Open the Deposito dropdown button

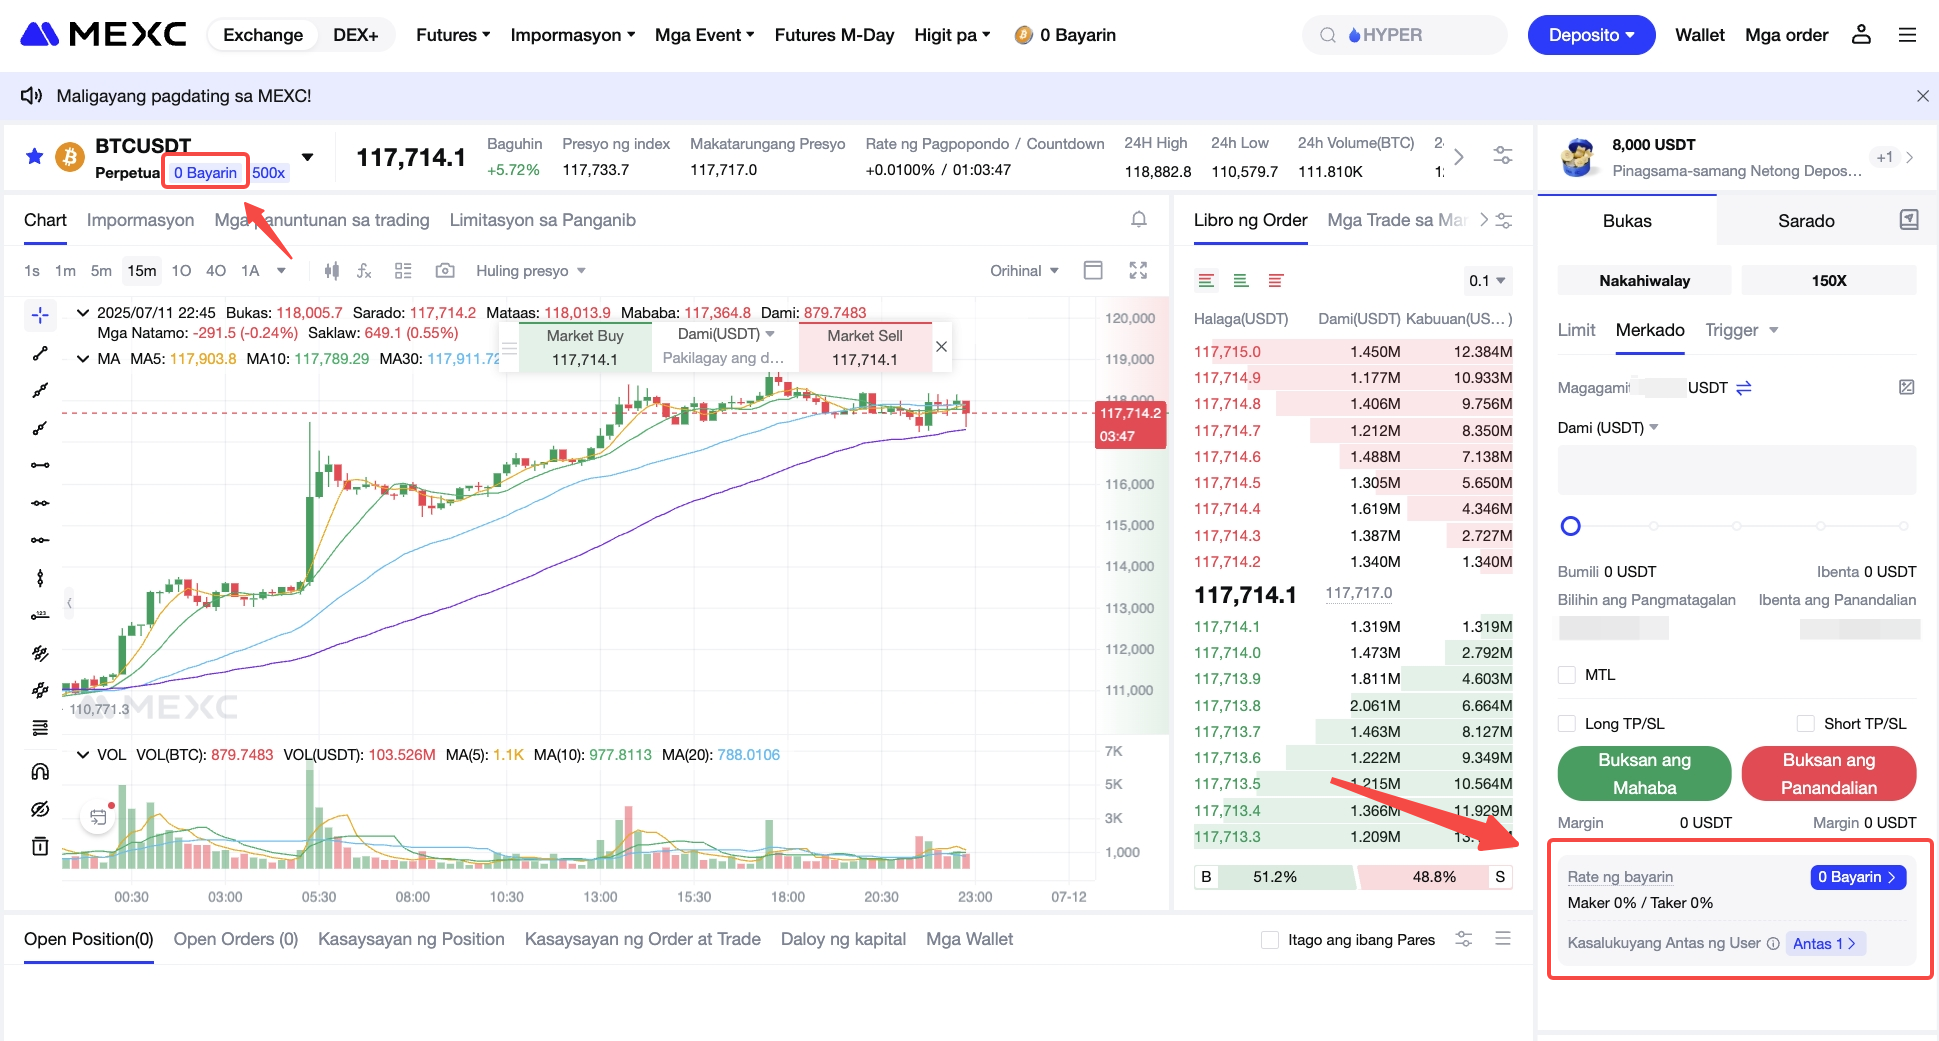pyautogui.click(x=1590, y=35)
